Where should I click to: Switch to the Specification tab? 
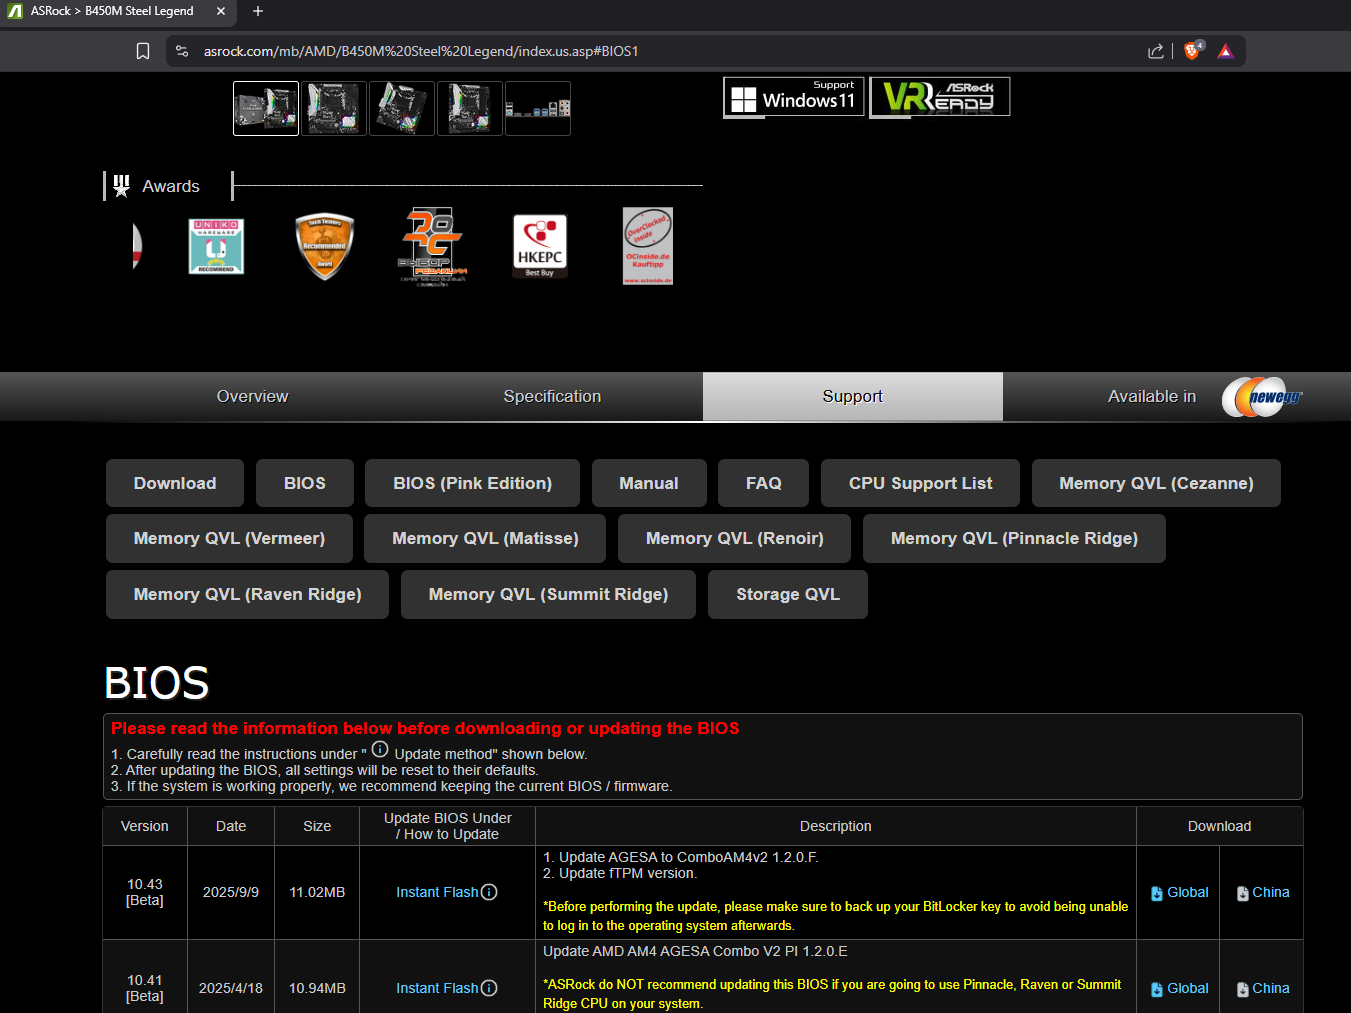[x=552, y=397]
